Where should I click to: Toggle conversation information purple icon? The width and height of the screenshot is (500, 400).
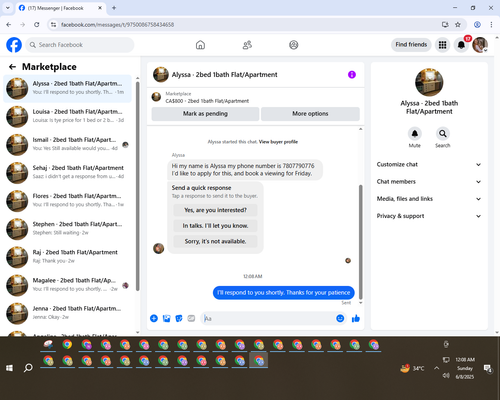pyautogui.click(x=352, y=75)
